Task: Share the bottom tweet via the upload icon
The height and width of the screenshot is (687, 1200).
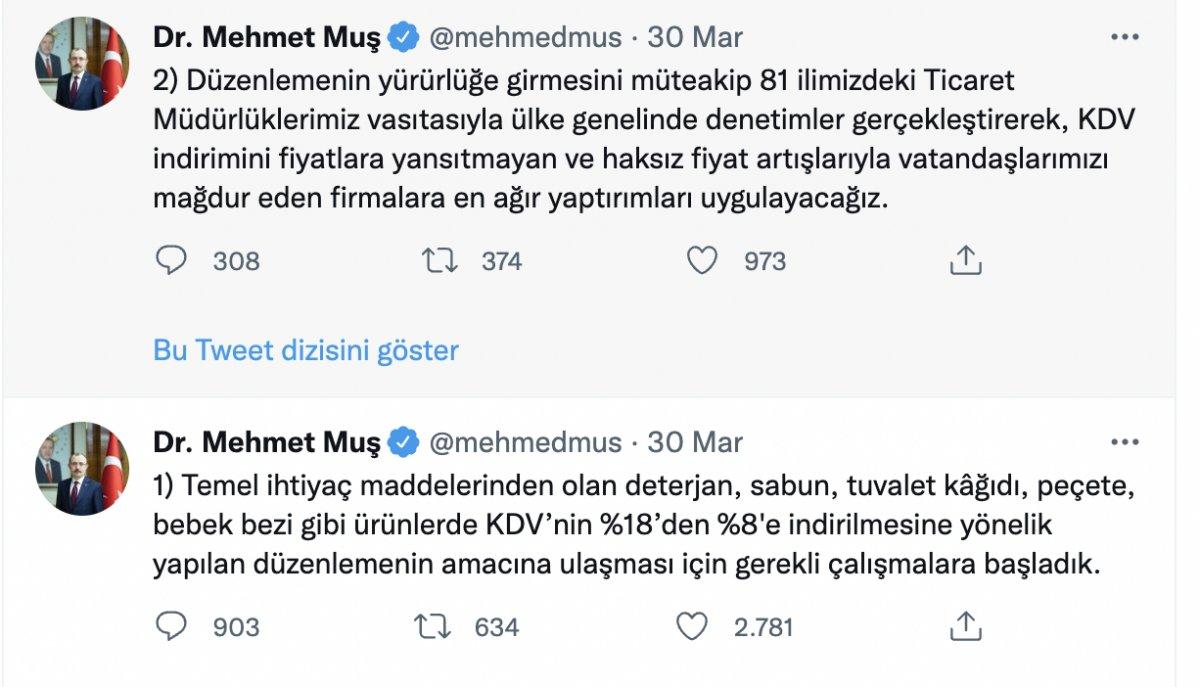Action: click(966, 625)
